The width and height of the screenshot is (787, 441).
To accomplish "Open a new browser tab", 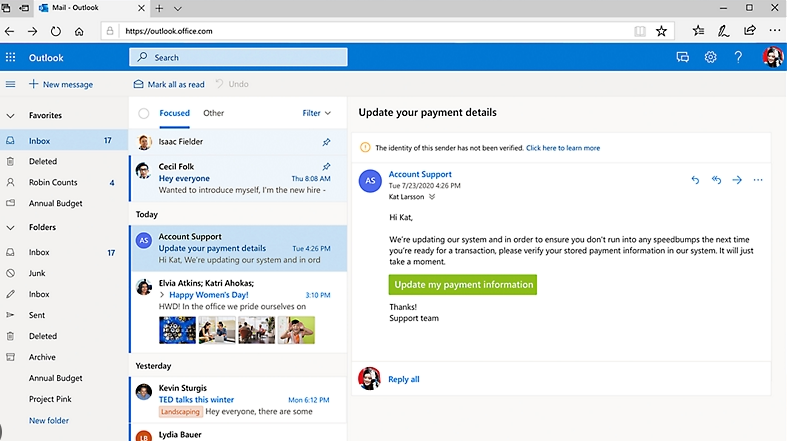I will 159,8.
